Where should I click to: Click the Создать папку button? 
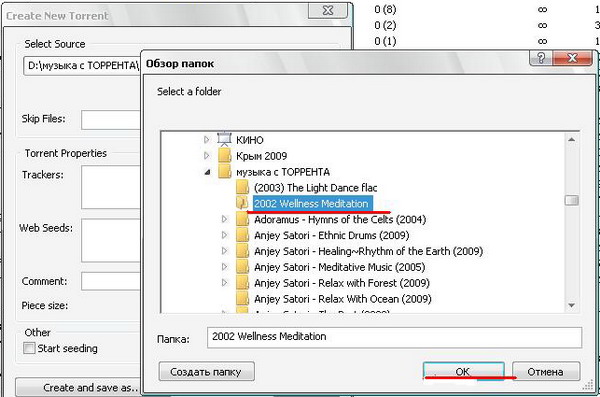point(206,371)
